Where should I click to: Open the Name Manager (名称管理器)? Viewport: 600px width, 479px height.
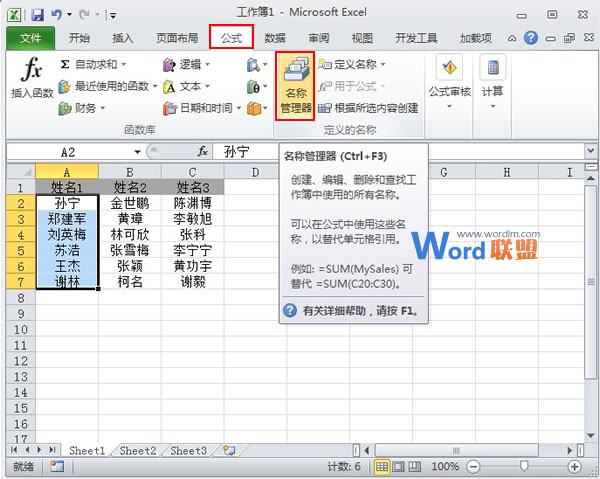click(x=295, y=85)
